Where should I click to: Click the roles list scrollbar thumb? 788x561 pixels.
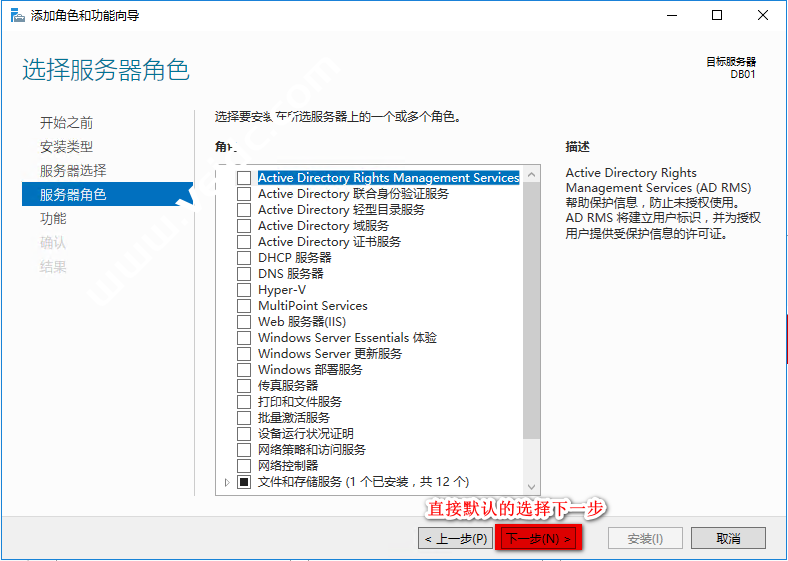pos(531,310)
